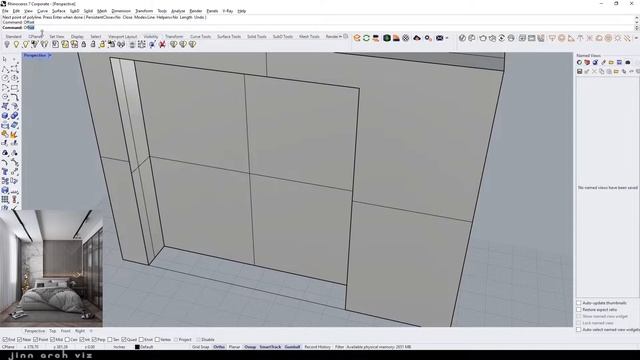This screenshot has width=640, height=360.
Task: Click the Filter label in status bar
Action: (x=340, y=347)
